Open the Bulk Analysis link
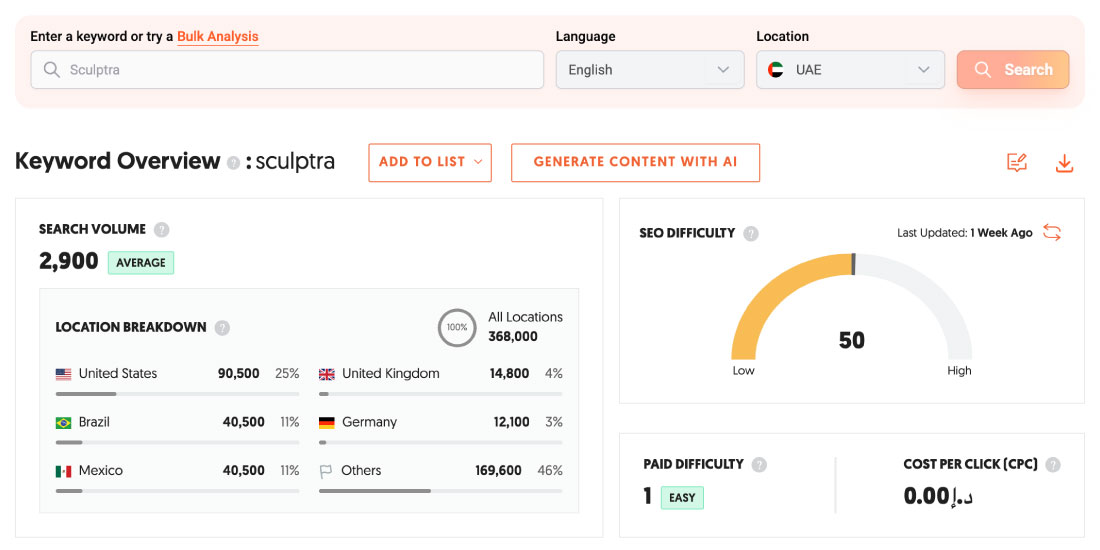Screen dimensions: 1100x550 click(x=218, y=37)
